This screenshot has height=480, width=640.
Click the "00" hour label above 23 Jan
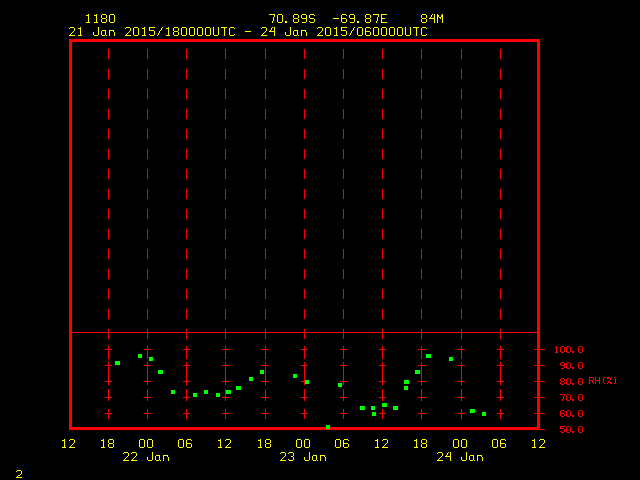pos(303,444)
